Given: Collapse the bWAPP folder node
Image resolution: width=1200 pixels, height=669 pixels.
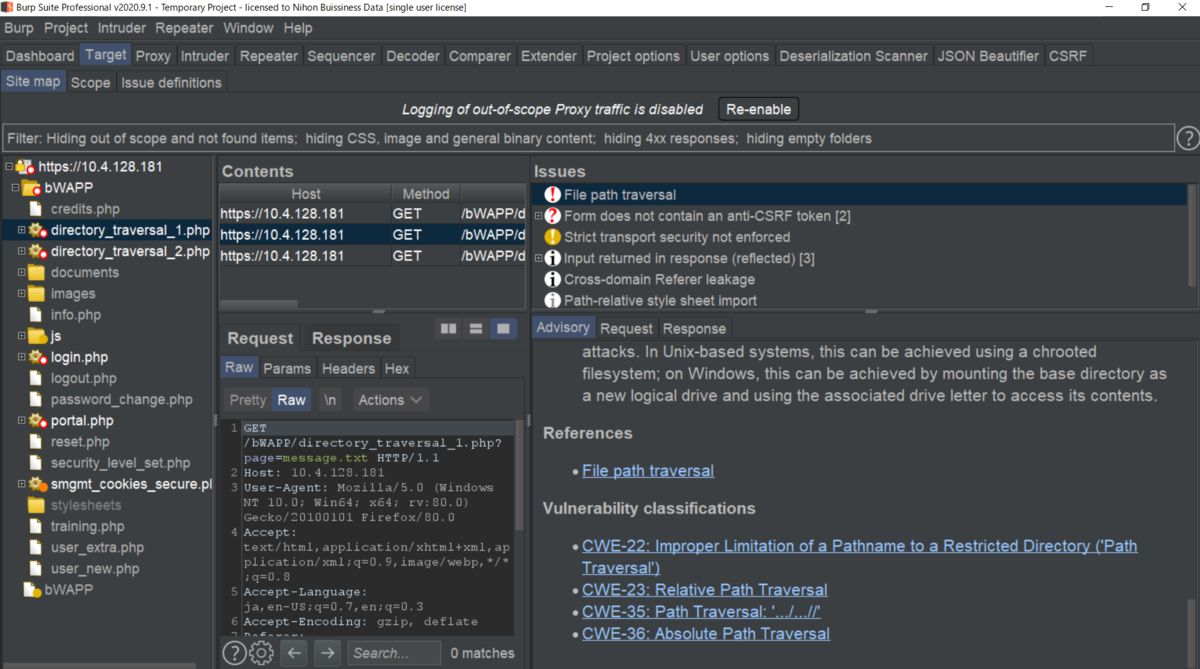Looking at the screenshot, I should click(15, 188).
